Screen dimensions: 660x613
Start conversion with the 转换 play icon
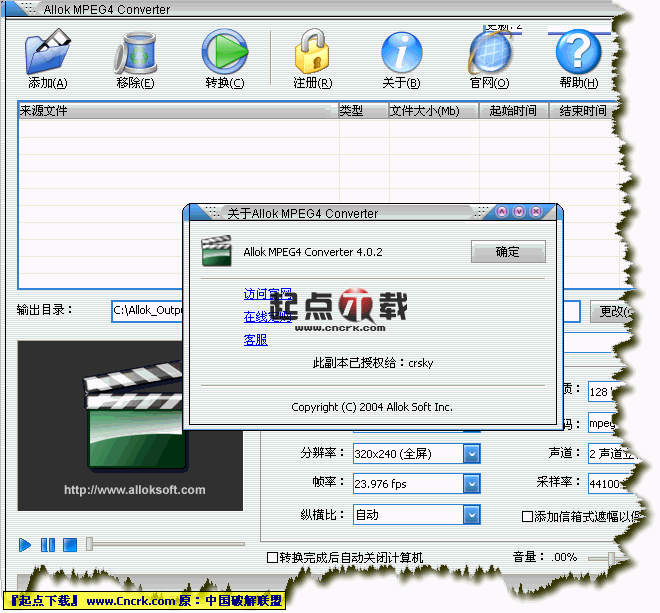[x=225, y=51]
